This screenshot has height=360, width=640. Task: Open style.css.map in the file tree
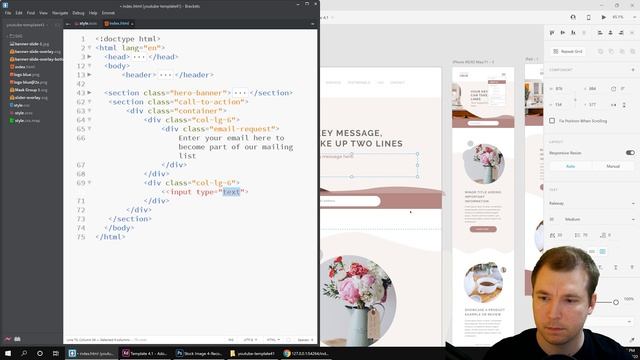click(25, 121)
